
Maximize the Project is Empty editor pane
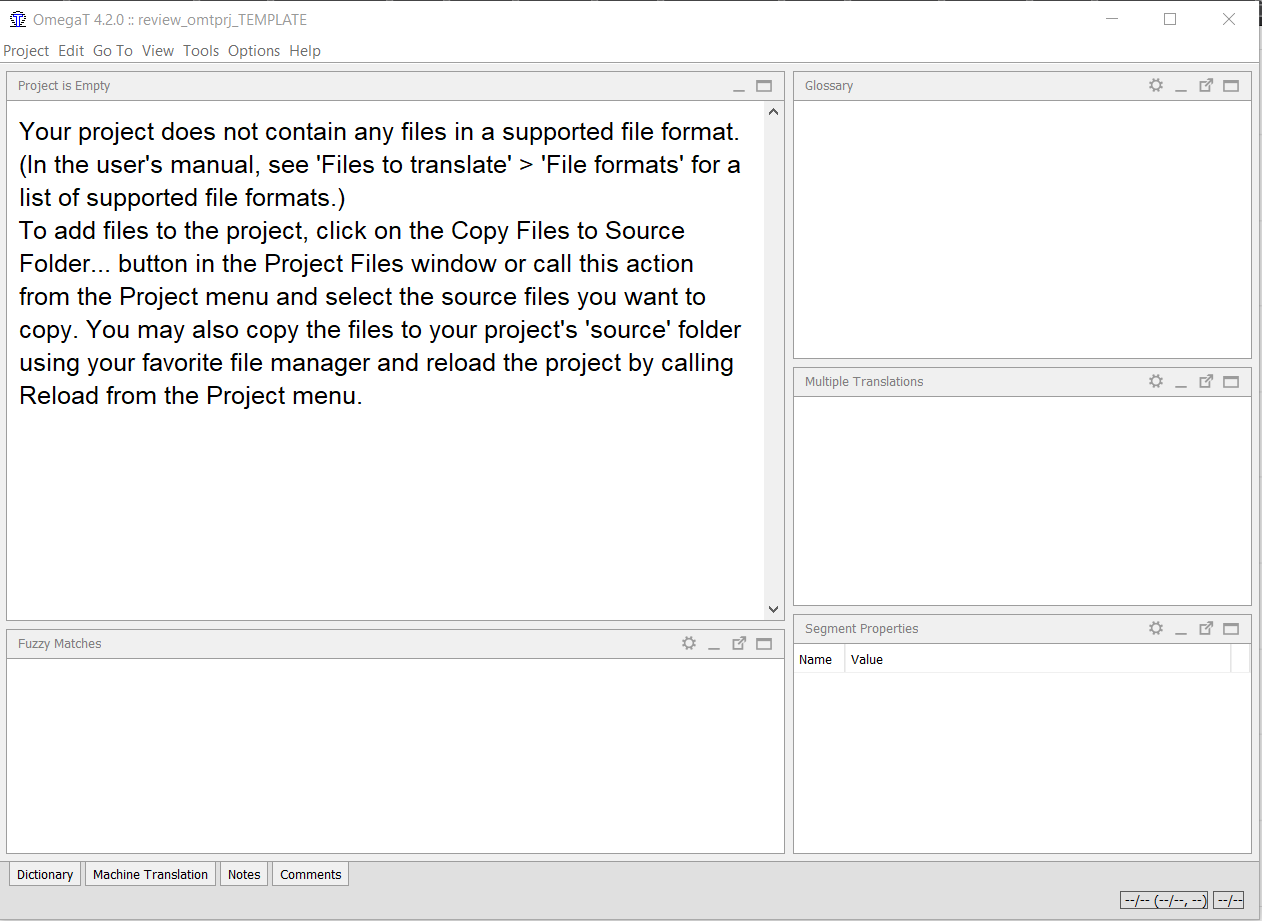pos(764,86)
